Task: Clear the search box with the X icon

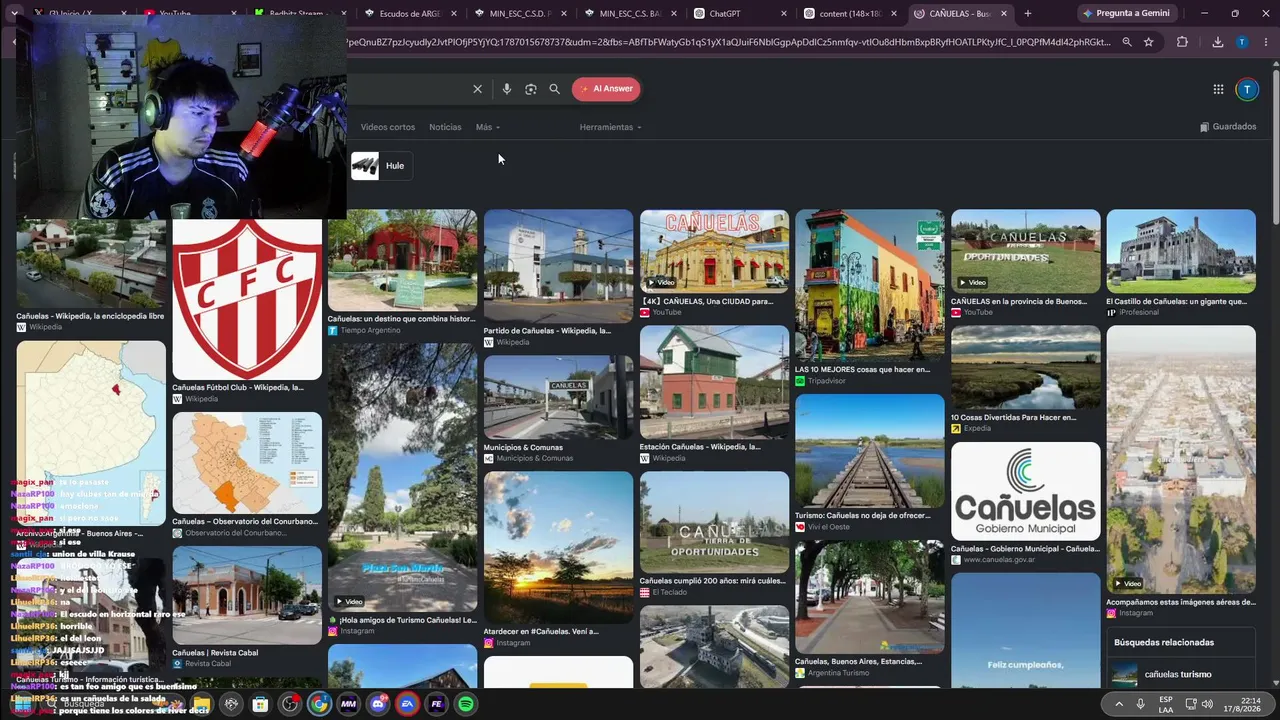Action: 477,89
